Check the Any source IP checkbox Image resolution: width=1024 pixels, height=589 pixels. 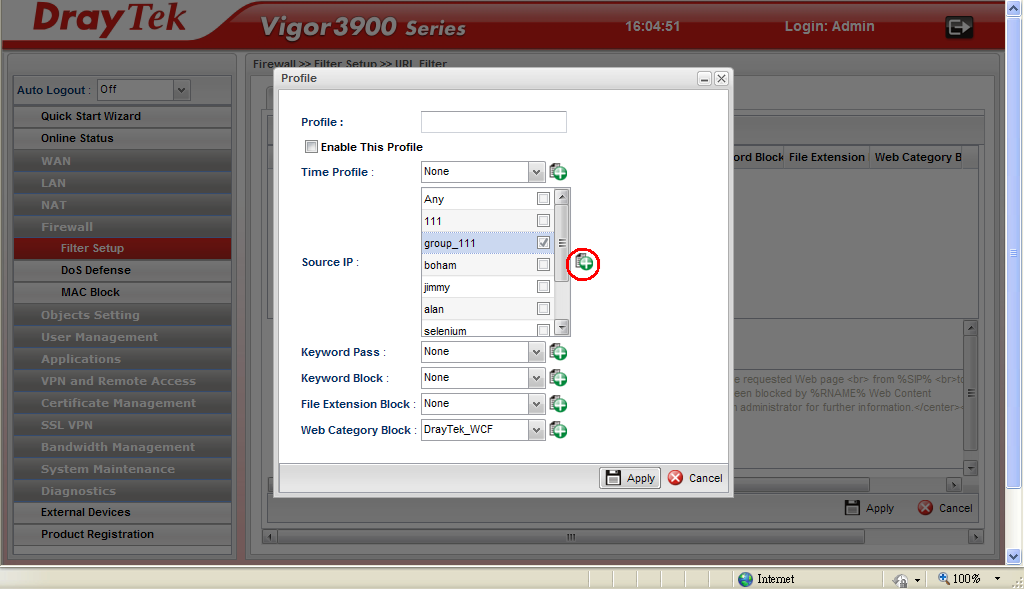pos(543,199)
